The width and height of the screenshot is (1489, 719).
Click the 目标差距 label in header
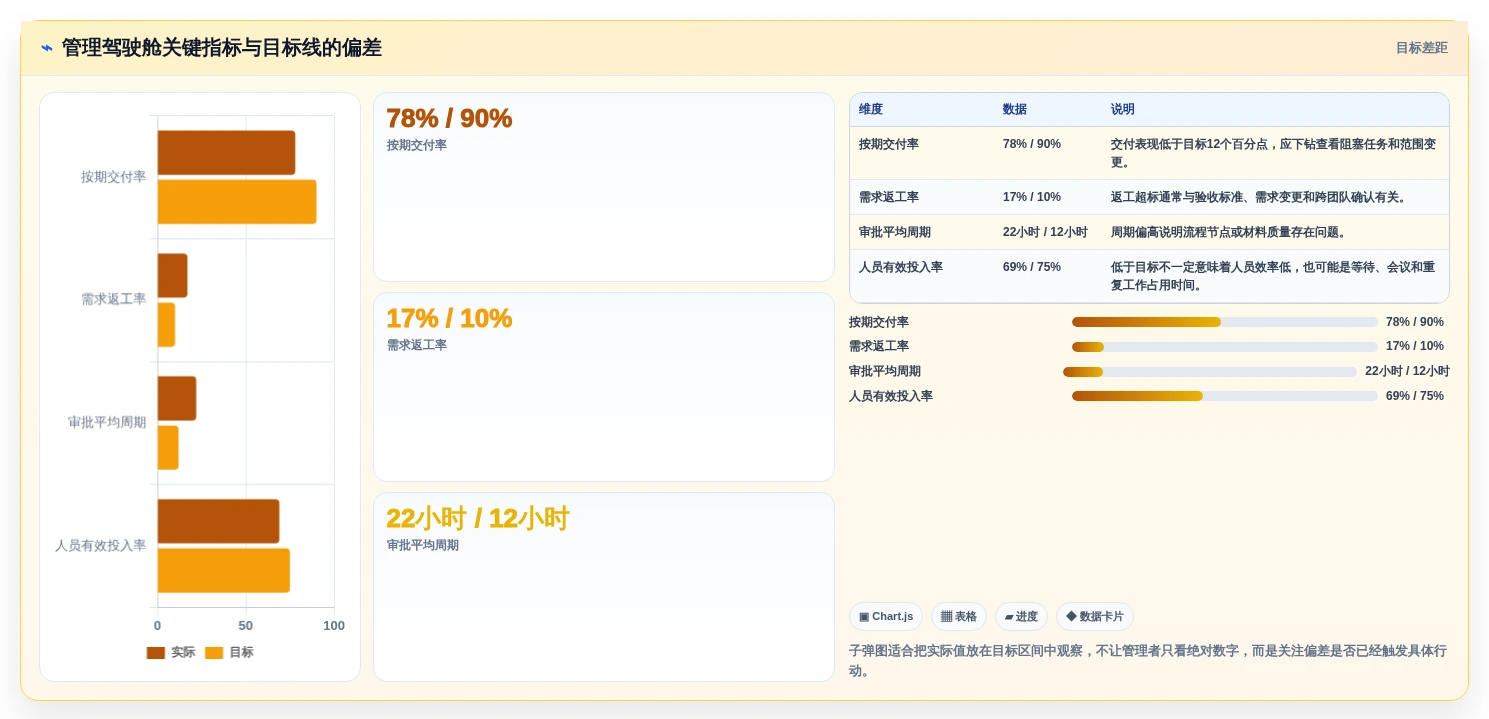(1421, 48)
